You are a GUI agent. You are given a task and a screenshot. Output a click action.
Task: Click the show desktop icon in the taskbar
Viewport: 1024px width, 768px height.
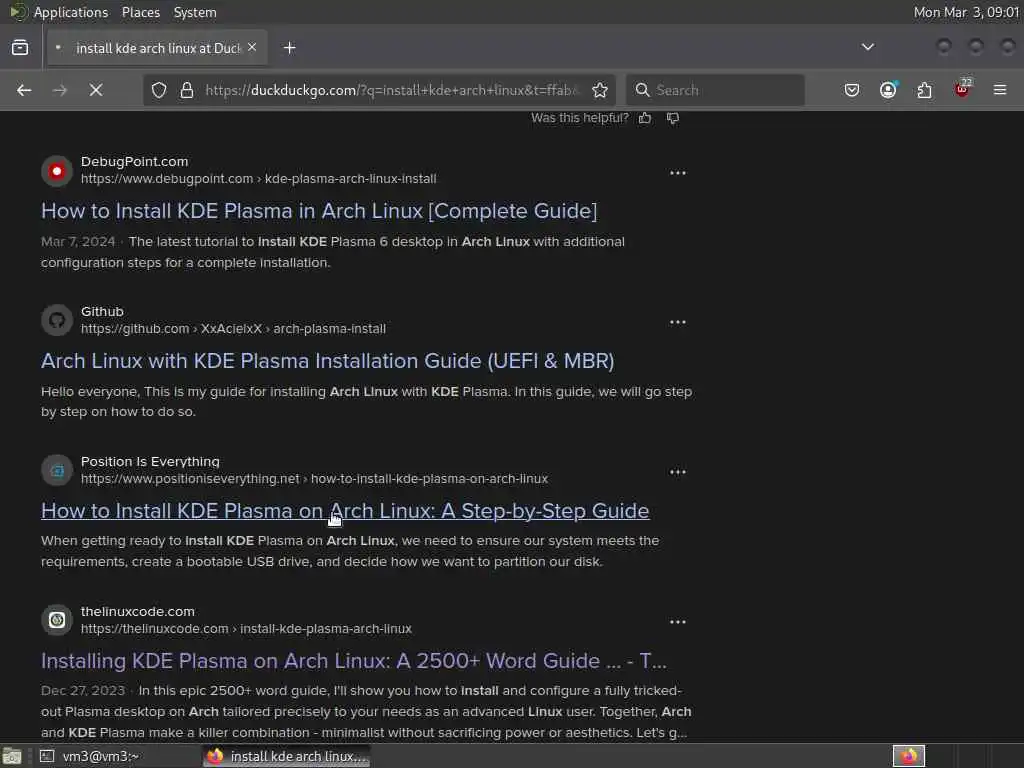(12, 756)
